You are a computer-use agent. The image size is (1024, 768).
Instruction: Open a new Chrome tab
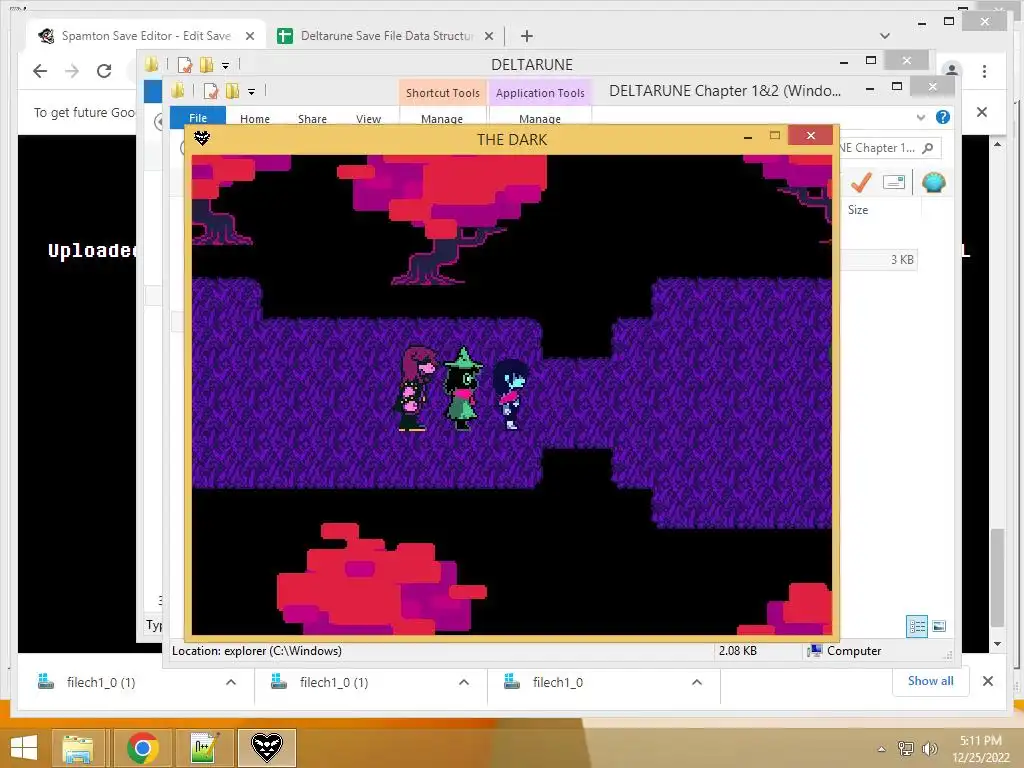click(526, 36)
